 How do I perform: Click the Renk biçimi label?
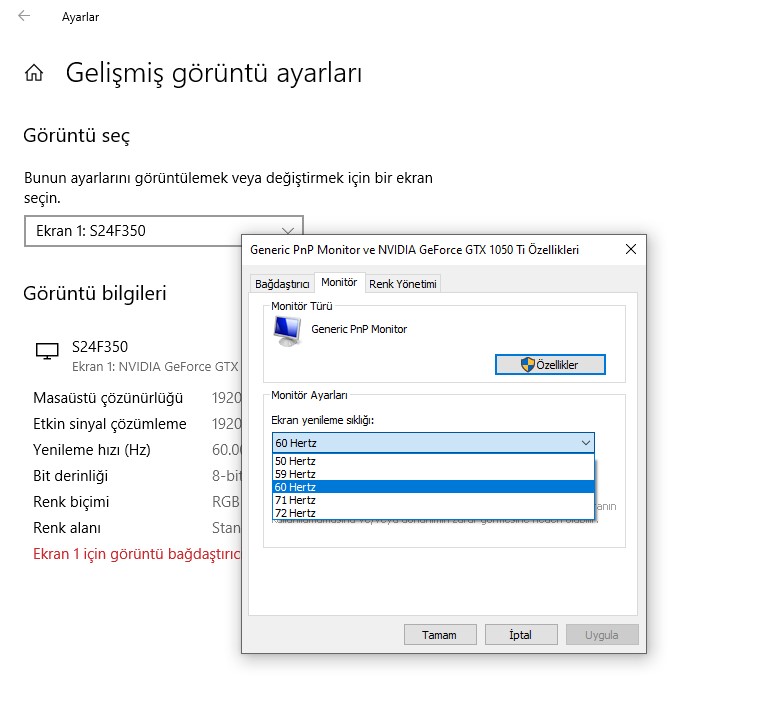(71, 502)
